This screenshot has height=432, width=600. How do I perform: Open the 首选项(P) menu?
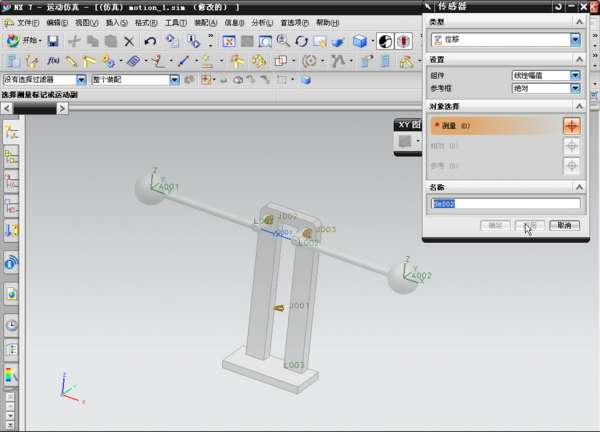(x=295, y=23)
